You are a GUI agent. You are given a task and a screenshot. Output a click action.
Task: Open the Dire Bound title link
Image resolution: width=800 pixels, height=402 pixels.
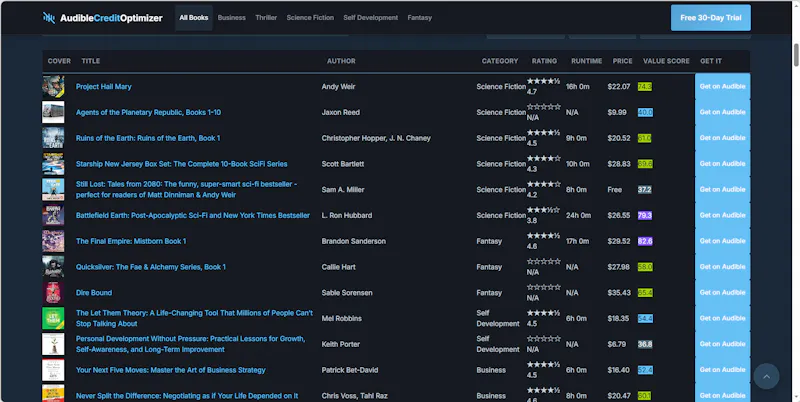[x=94, y=293]
